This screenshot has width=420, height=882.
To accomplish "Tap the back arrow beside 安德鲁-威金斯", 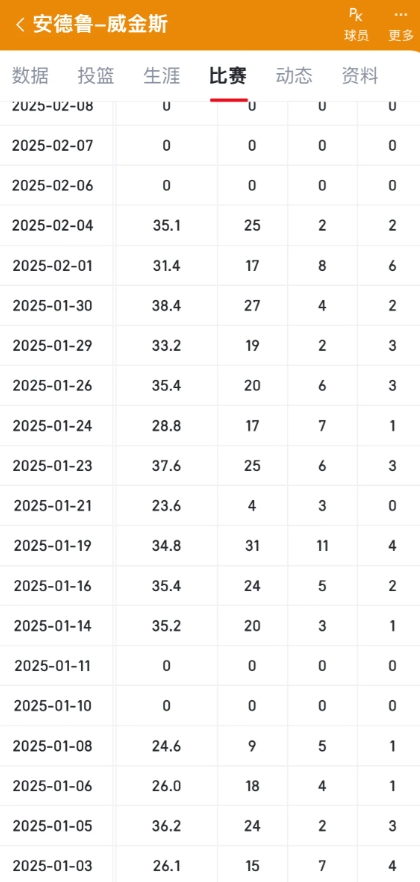I will (20, 25).
